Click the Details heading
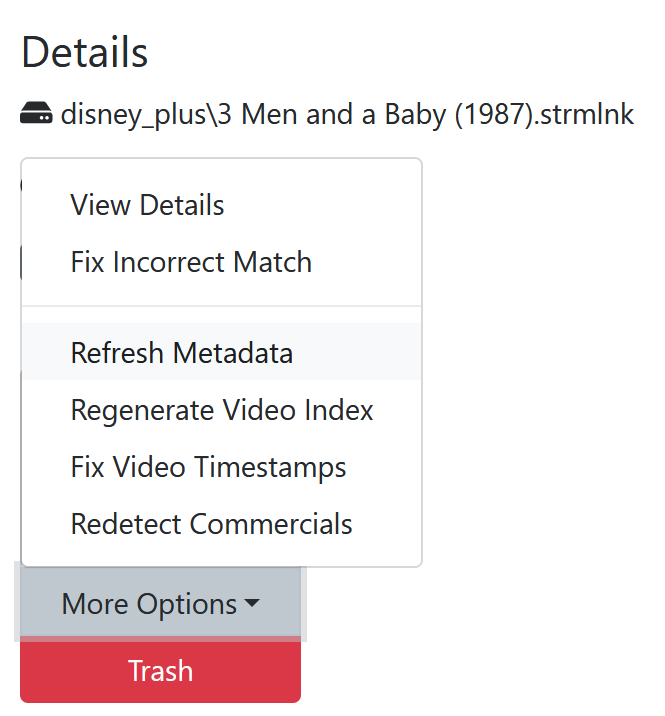The height and width of the screenshot is (716, 665). click(85, 52)
